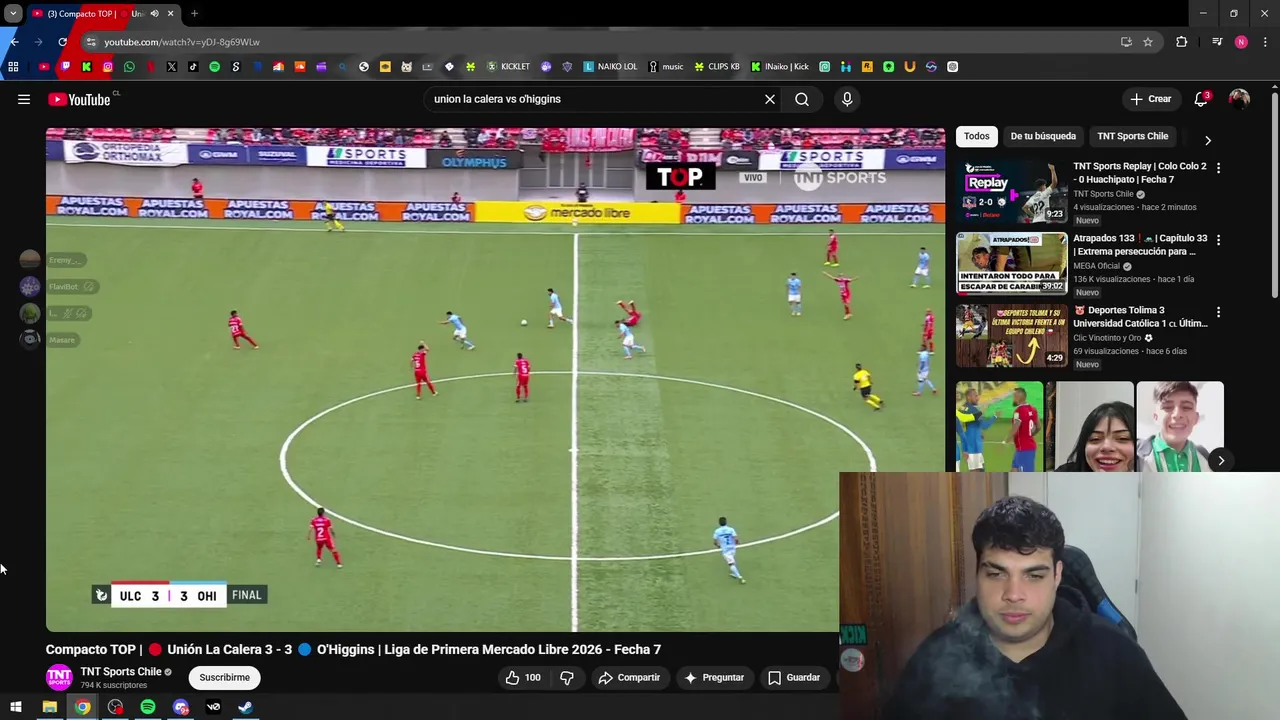Image resolution: width=1280 pixels, height=720 pixels.
Task: Click the Preguntar button
Action: 714,677
